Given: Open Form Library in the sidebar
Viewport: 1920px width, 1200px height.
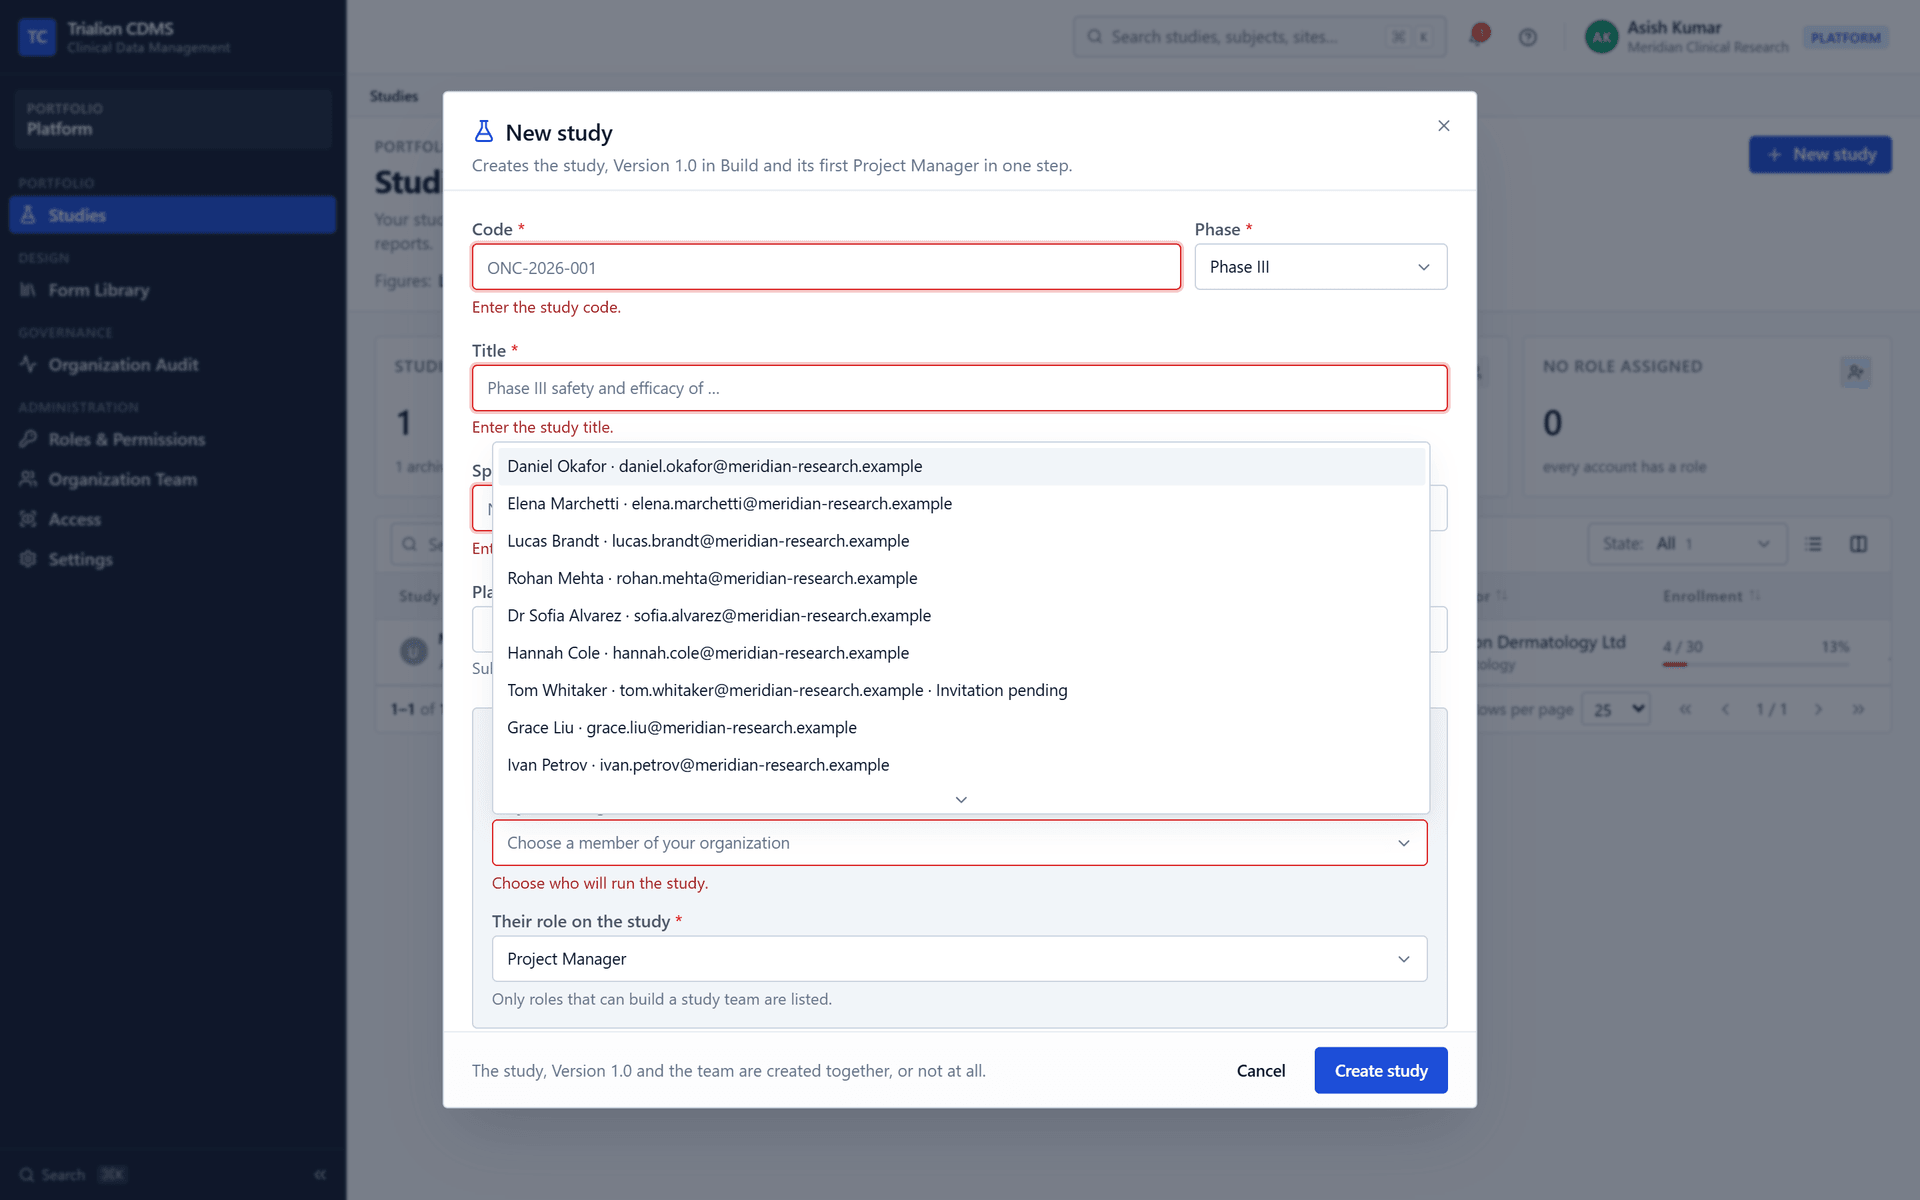Looking at the screenshot, I should [172, 290].
